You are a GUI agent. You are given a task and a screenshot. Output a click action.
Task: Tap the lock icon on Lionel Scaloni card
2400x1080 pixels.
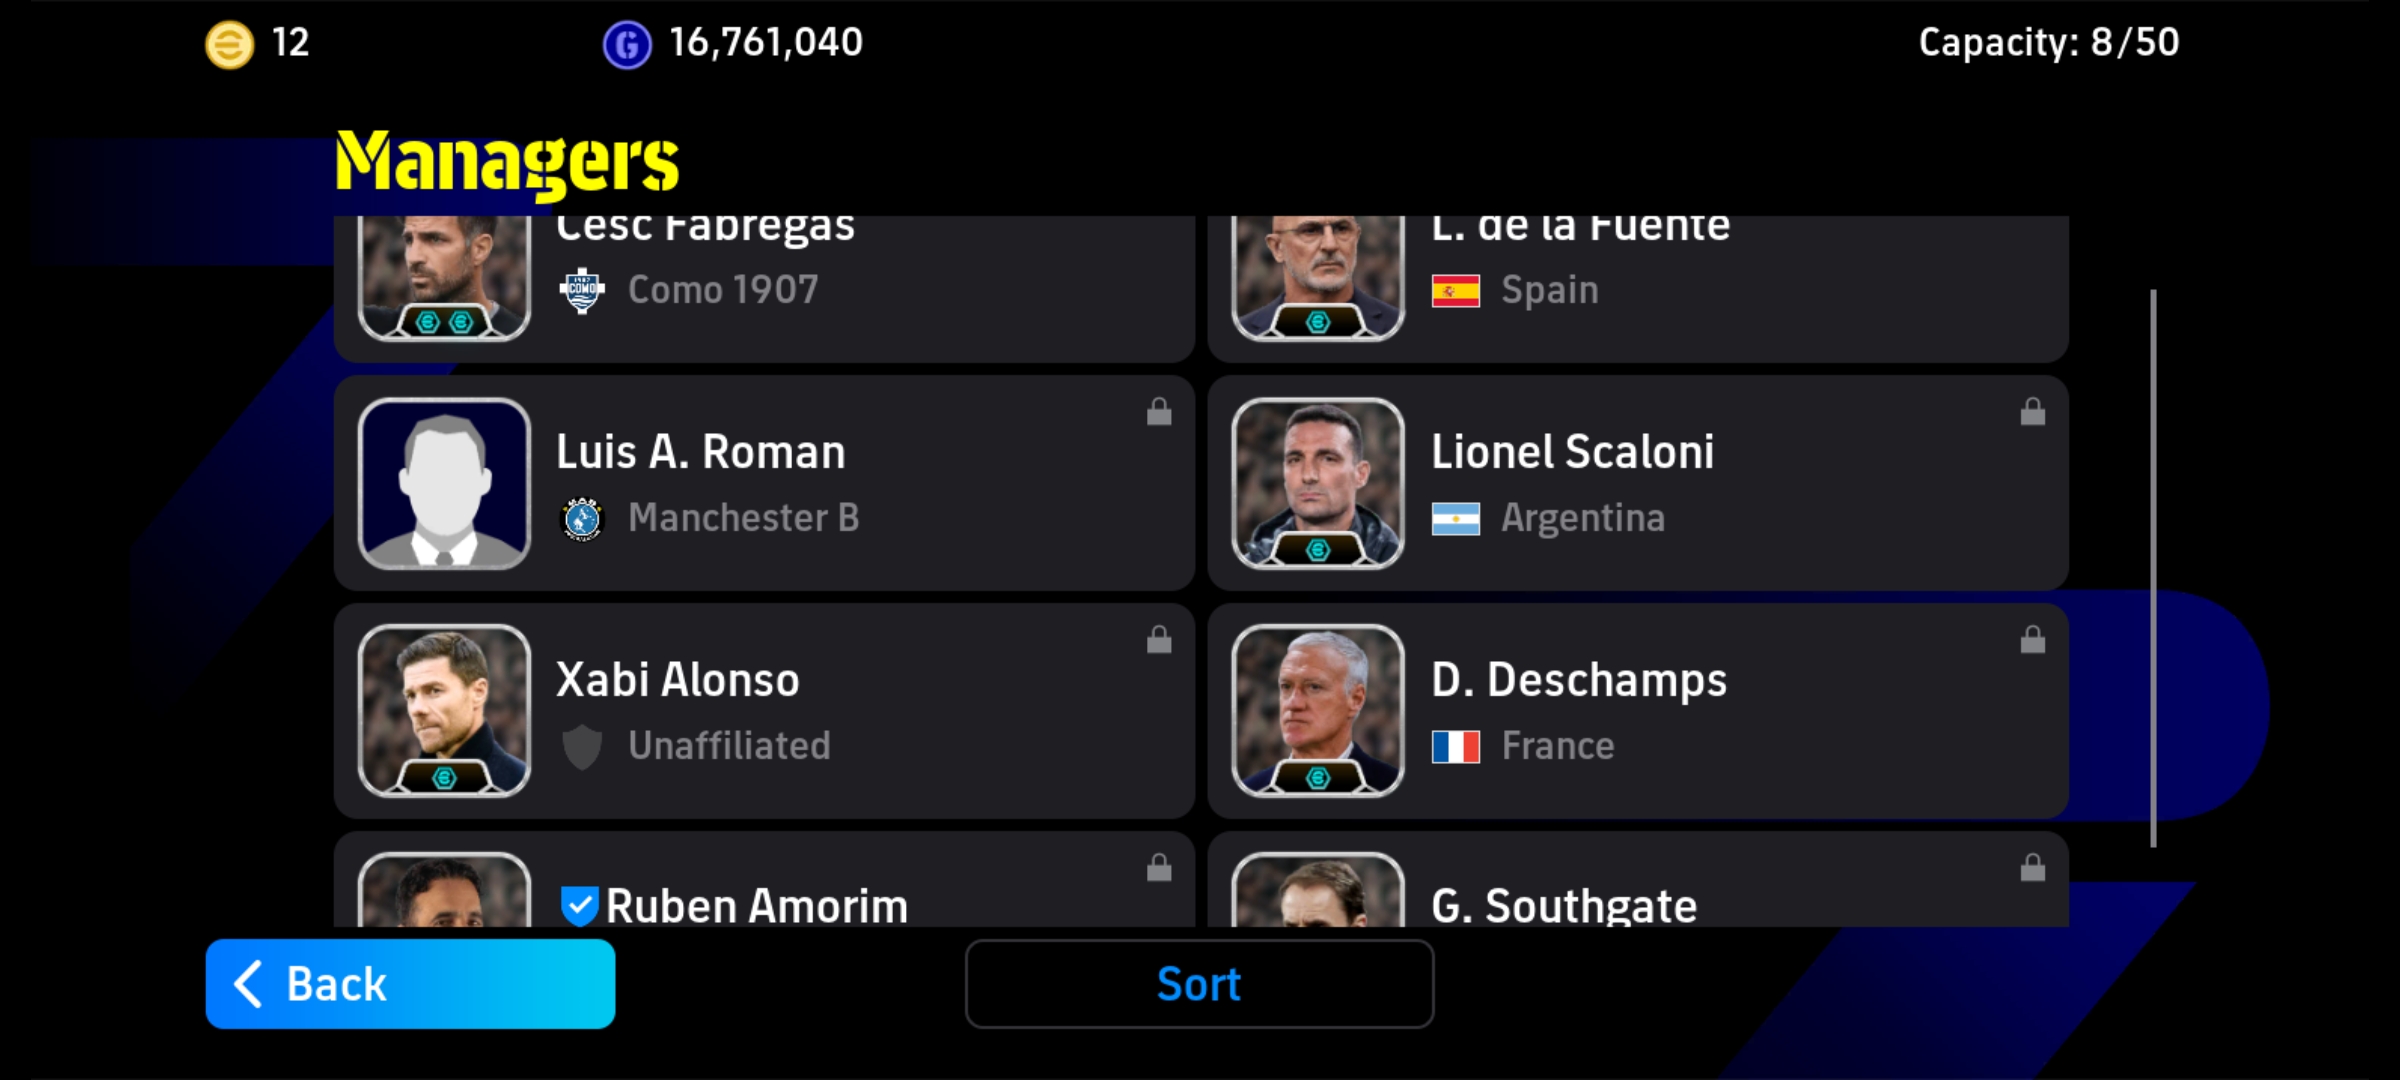[2033, 411]
